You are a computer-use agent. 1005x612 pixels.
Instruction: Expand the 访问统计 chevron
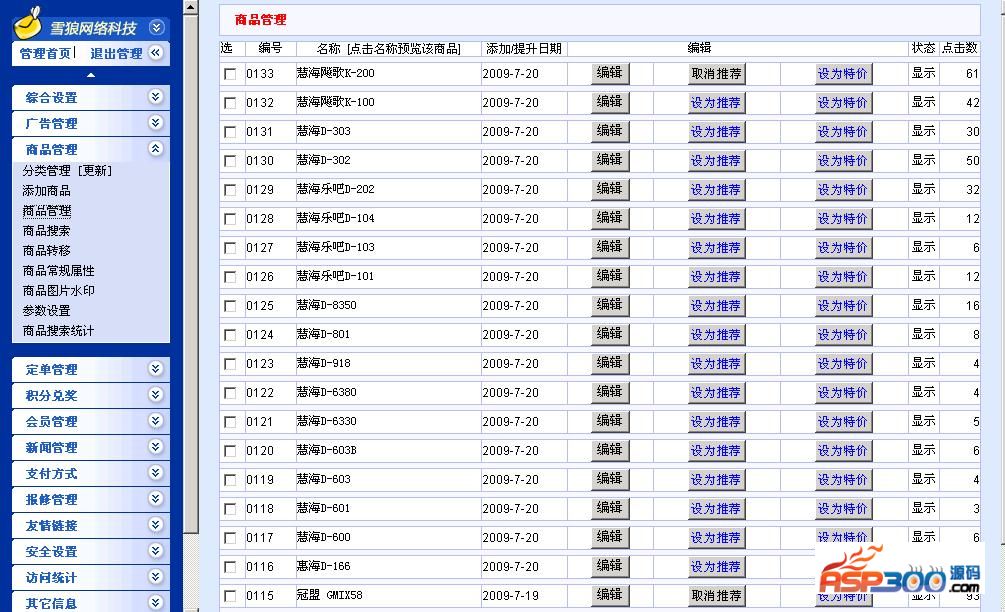156,577
